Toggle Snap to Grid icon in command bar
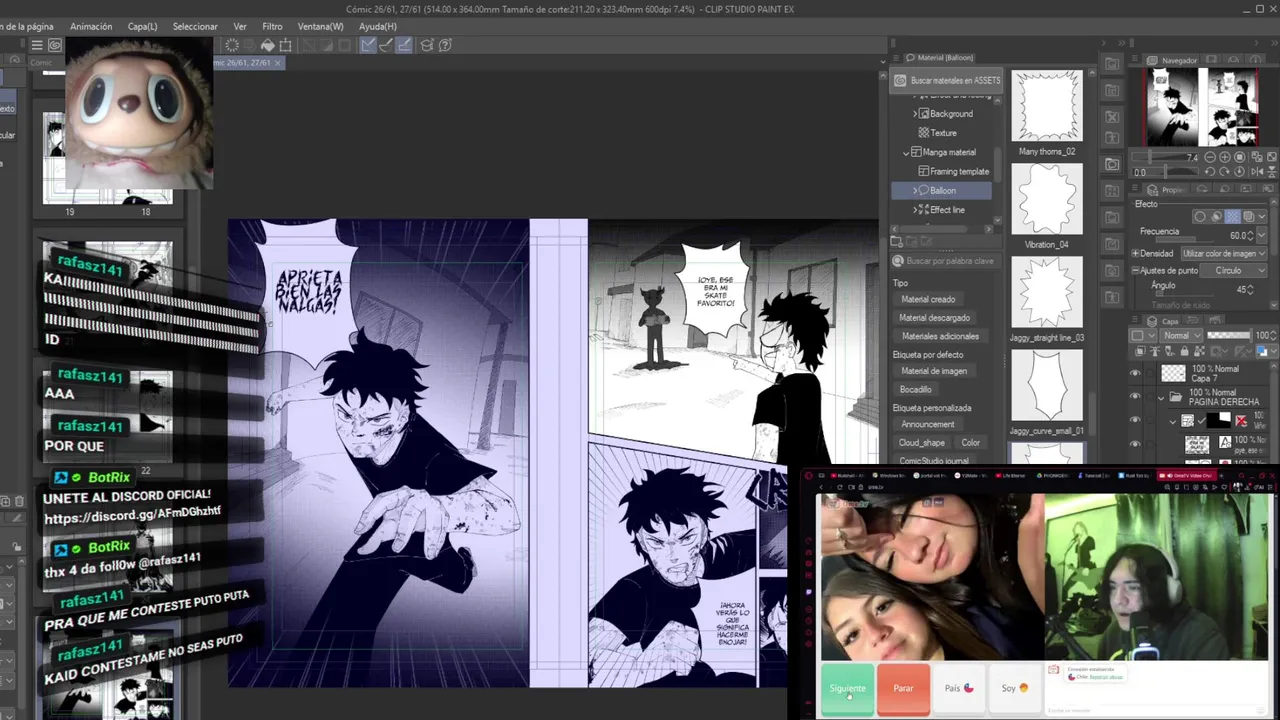The image size is (1280, 720). click(404, 45)
